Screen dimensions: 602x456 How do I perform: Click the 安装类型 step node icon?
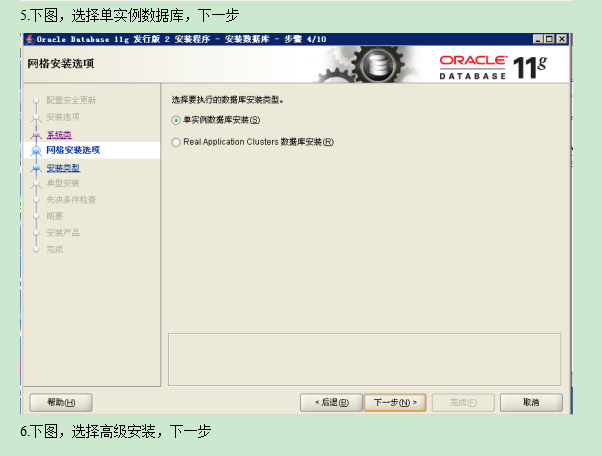coord(36,169)
